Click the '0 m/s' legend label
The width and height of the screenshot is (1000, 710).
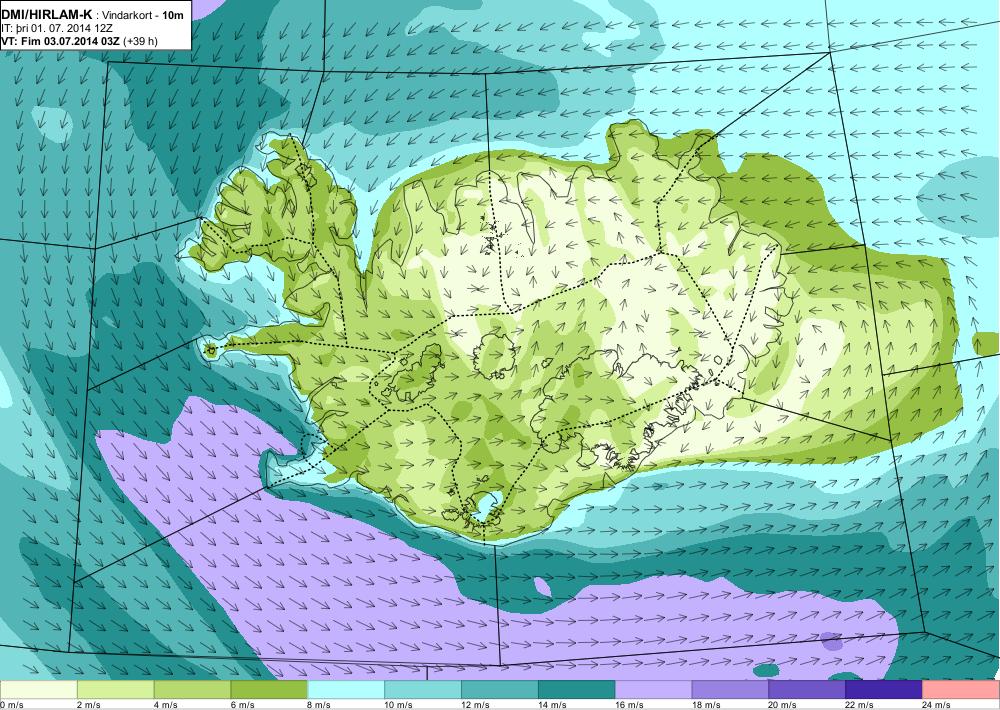(x=11, y=705)
